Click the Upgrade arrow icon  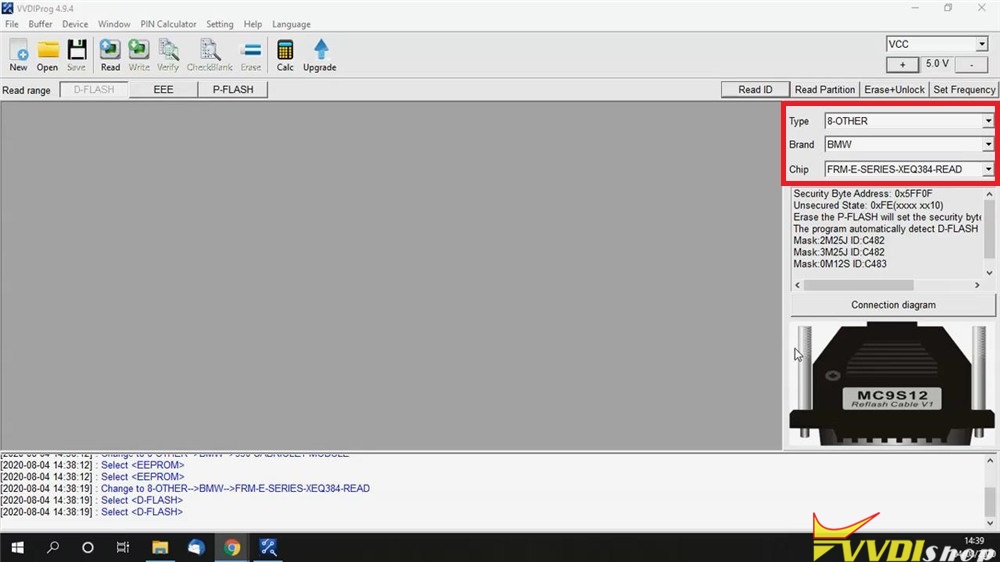point(320,55)
